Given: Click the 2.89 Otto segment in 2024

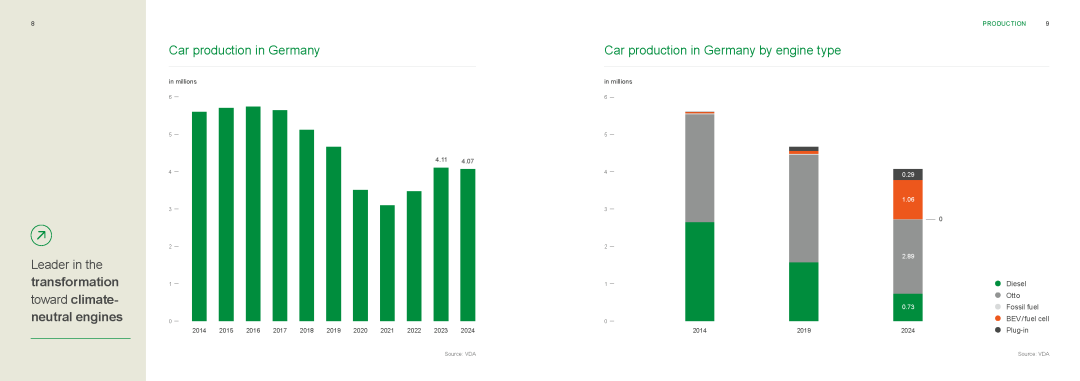Looking at the screenshot, I should (908, 256).
